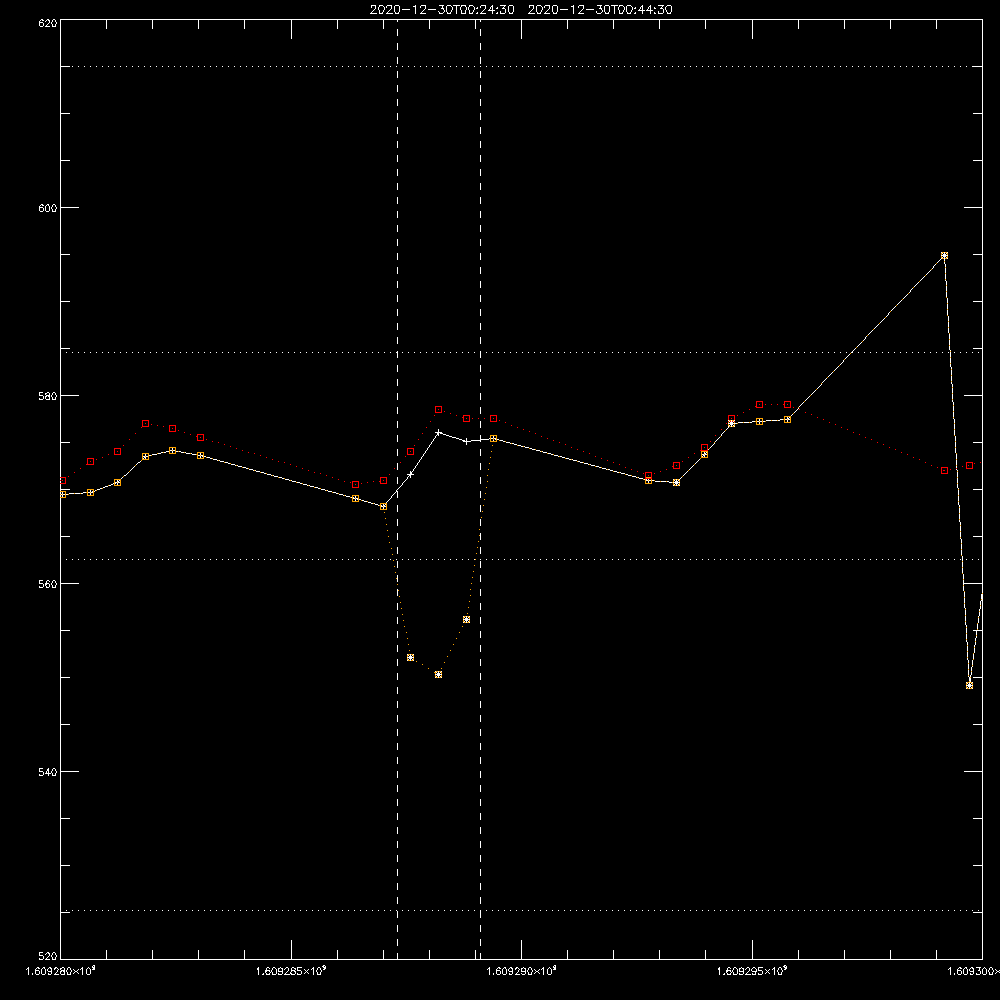Pick the orange dip point near 552
This screenshot has height=1000, width=1000.
tap(410, 658)
